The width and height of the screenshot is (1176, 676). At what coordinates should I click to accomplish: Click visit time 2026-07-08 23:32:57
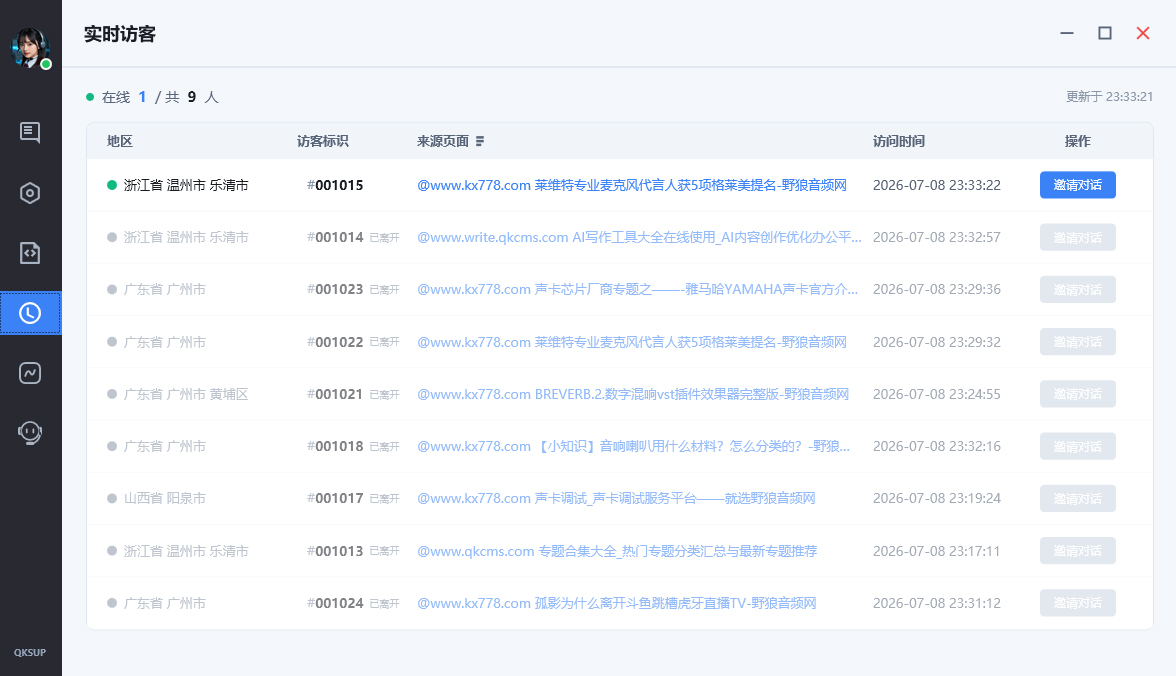tap(937, 237)
